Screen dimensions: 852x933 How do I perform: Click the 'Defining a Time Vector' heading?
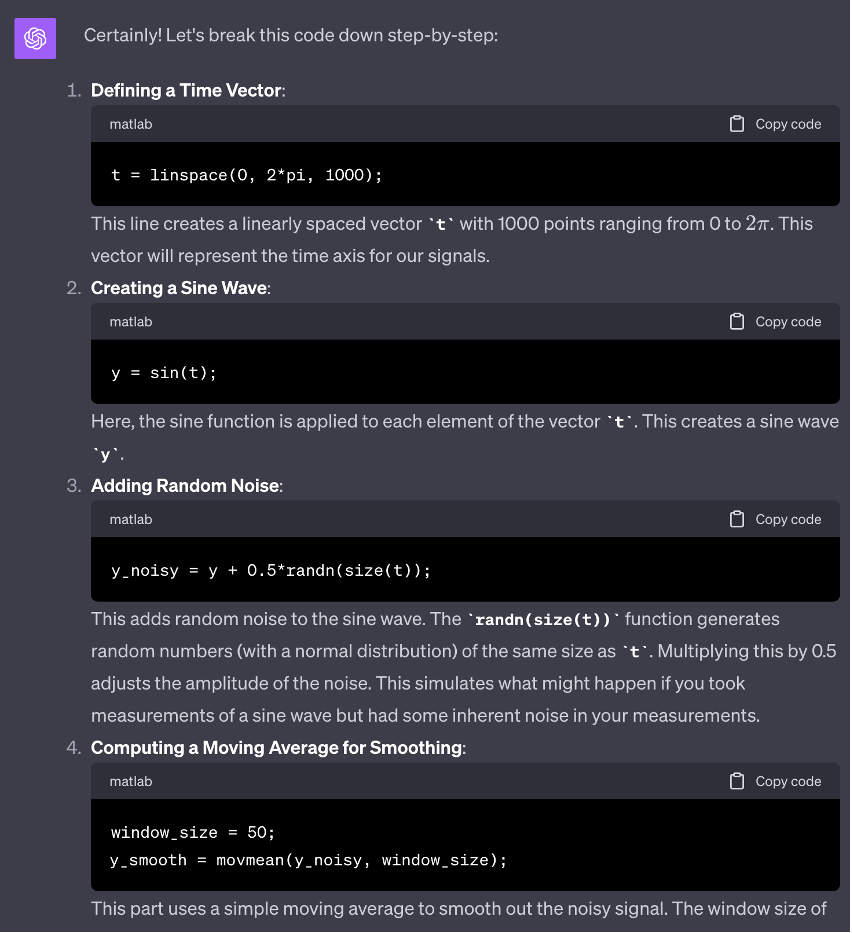click(x=187, y=90)
